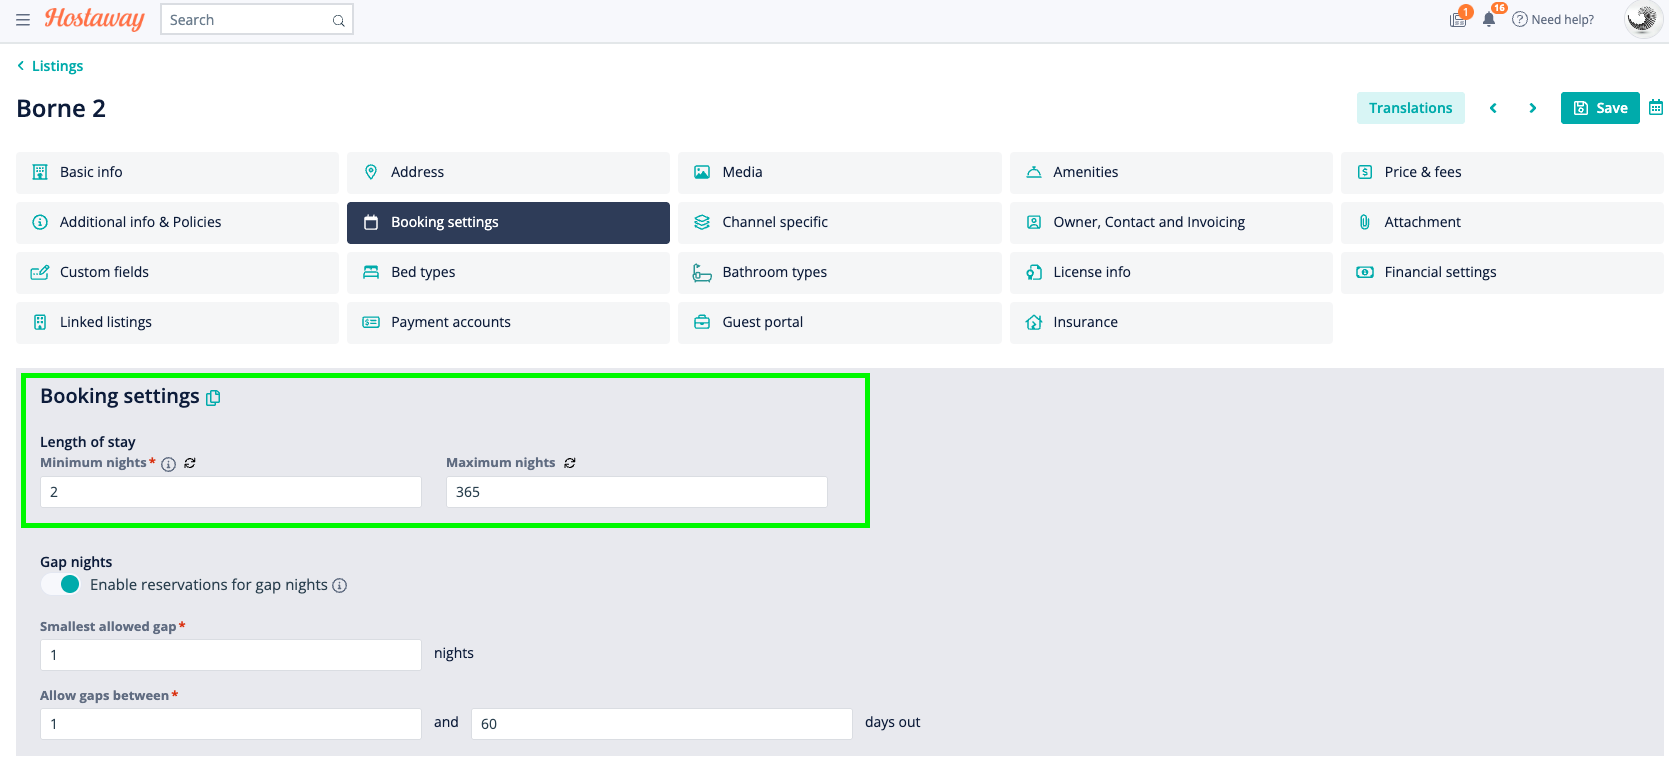The width and height of the screenshot is (1669, 766).
Task: Open the Linked listings tab
Action: click(177, 322)
